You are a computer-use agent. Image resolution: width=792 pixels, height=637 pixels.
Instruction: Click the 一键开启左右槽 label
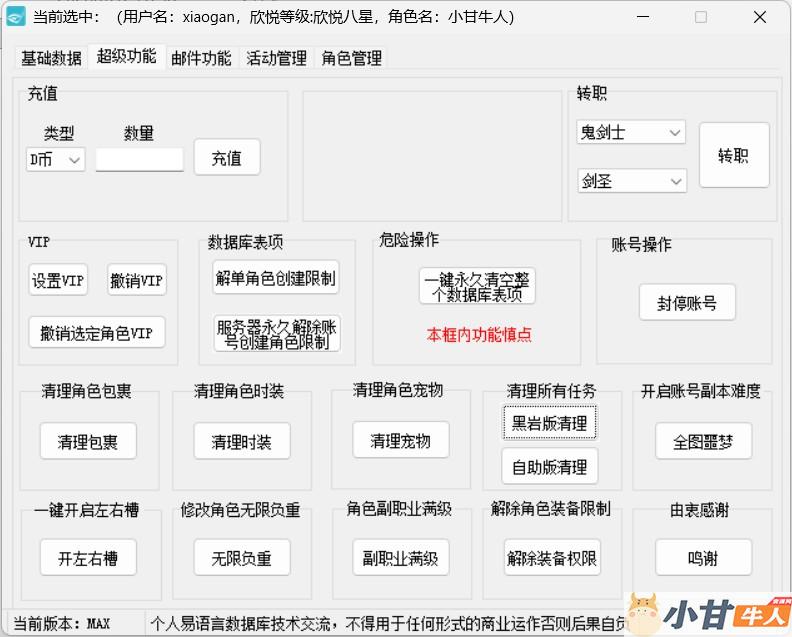pos(86,510)
